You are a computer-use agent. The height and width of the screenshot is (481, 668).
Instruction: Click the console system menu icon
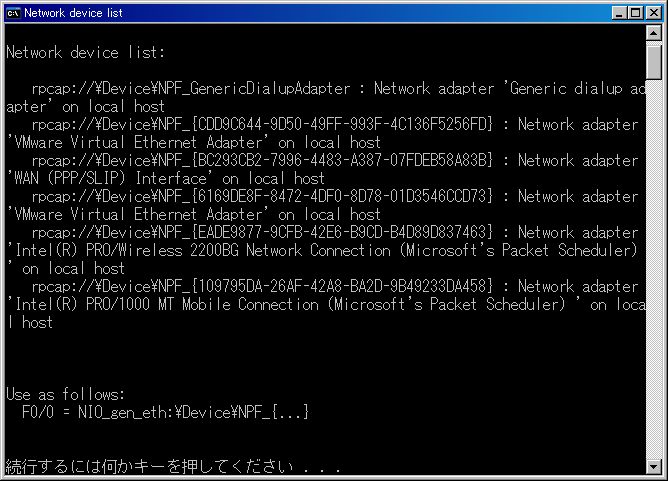pos(13,13)
